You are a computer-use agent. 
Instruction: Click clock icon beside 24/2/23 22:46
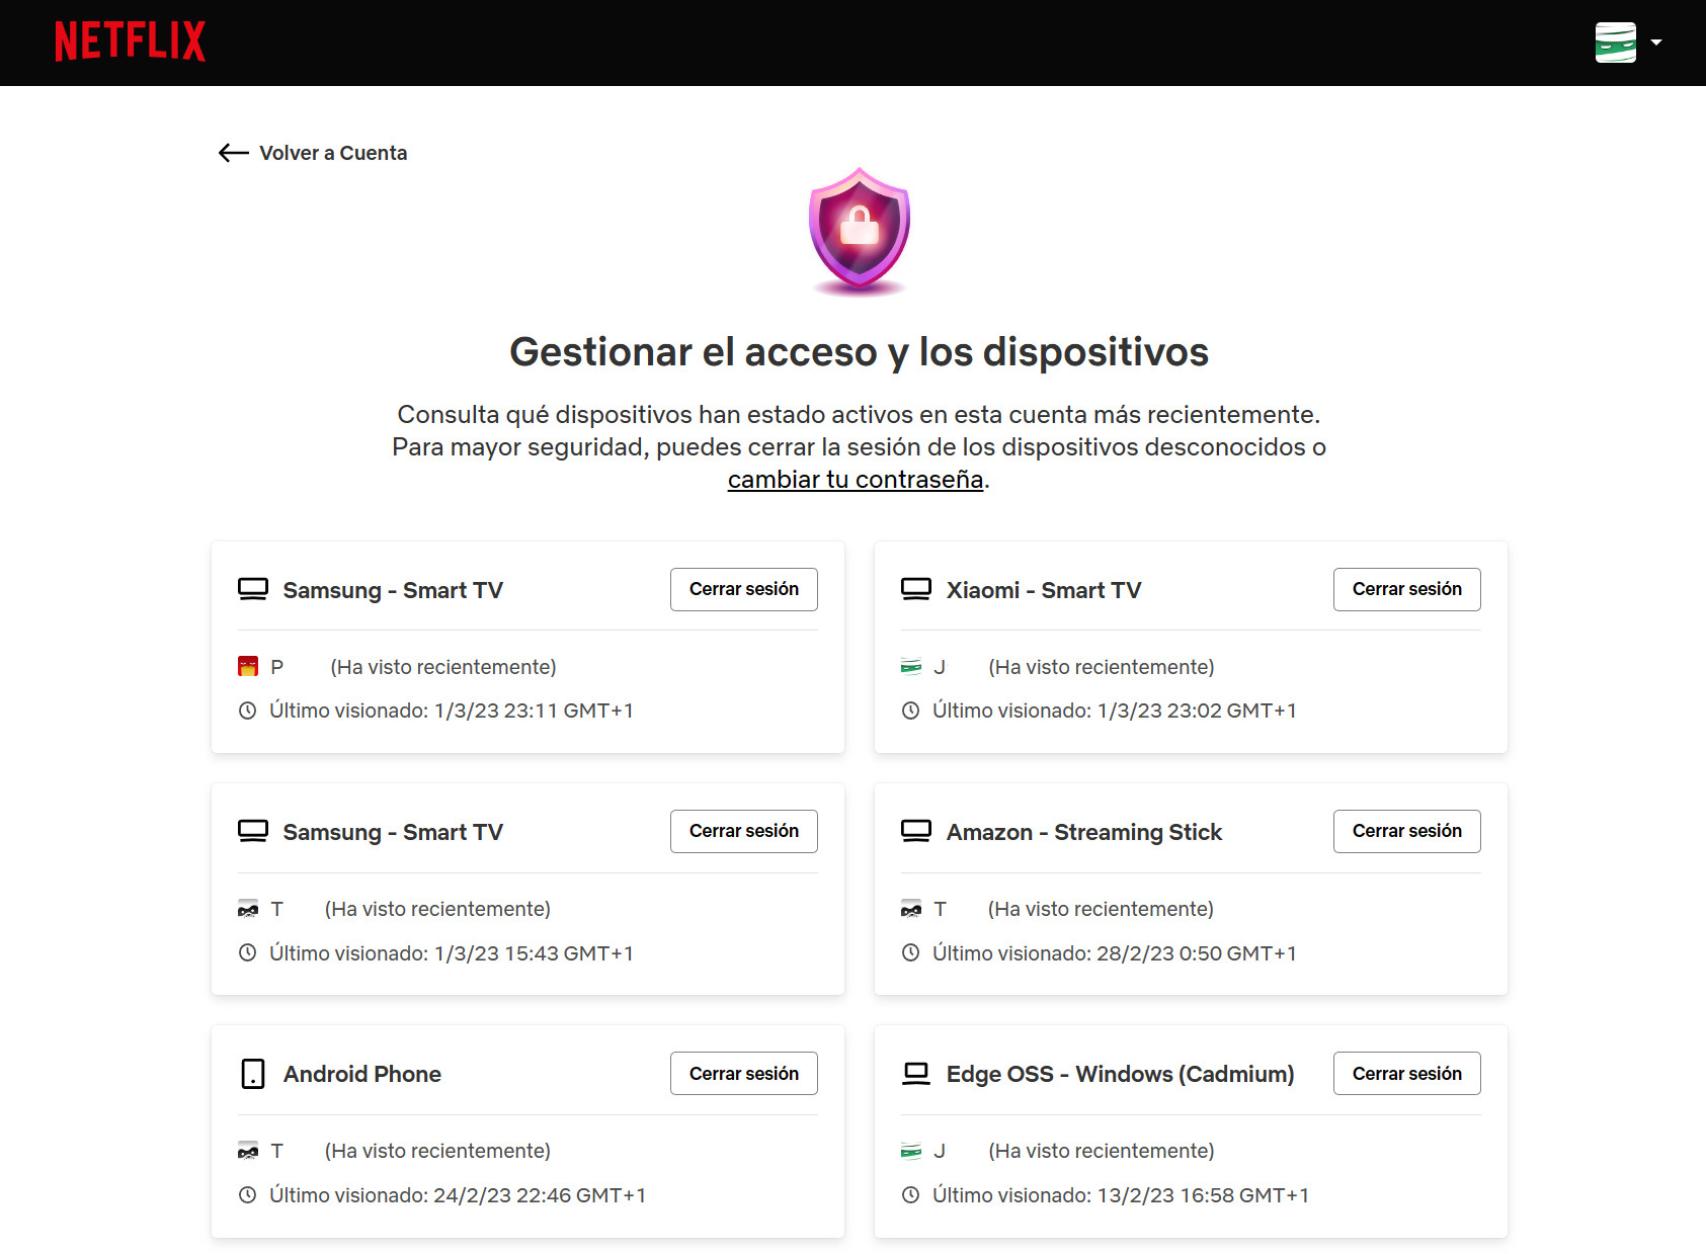point(247,1195)
